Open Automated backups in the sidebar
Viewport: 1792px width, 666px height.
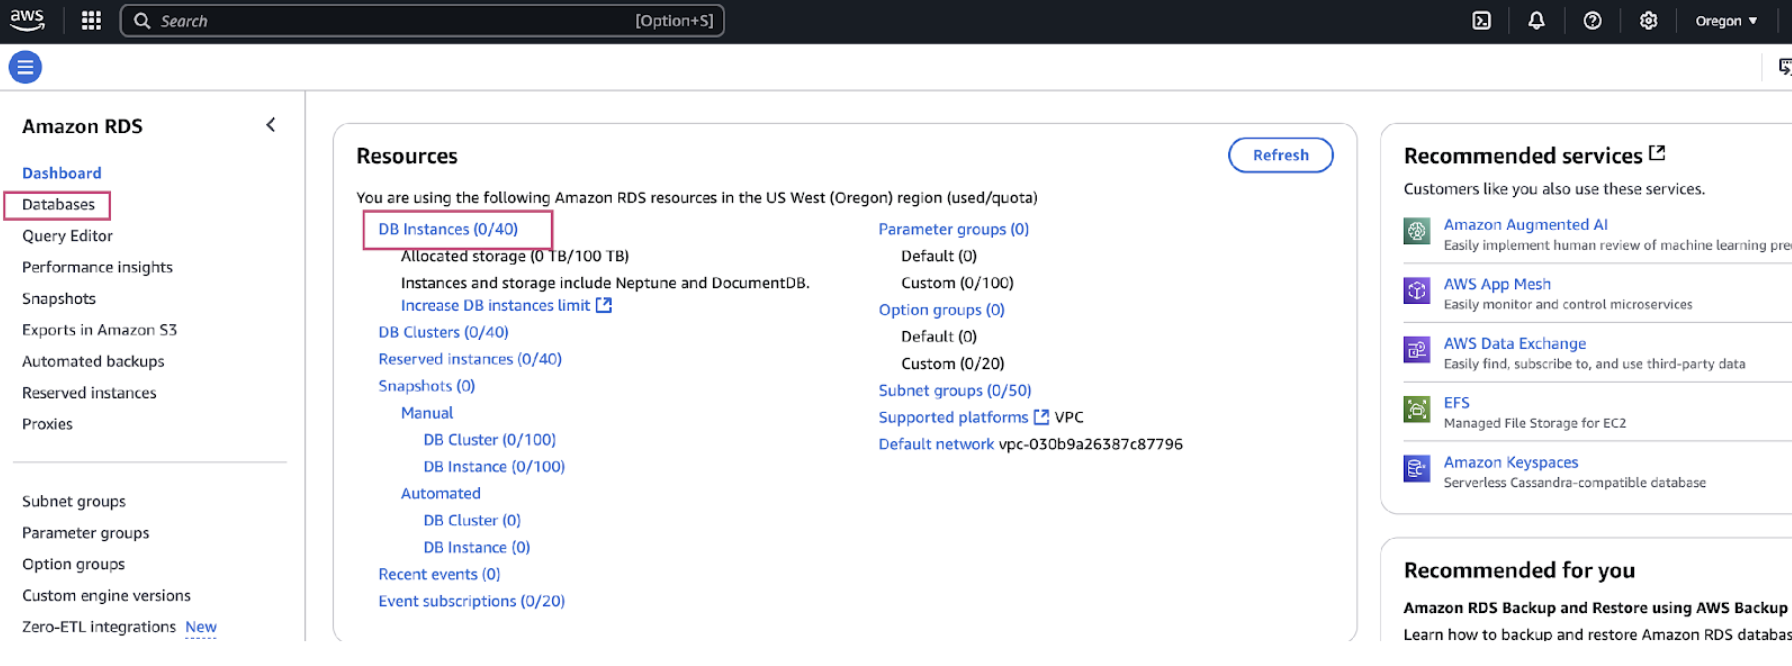[x=93, y=361]
